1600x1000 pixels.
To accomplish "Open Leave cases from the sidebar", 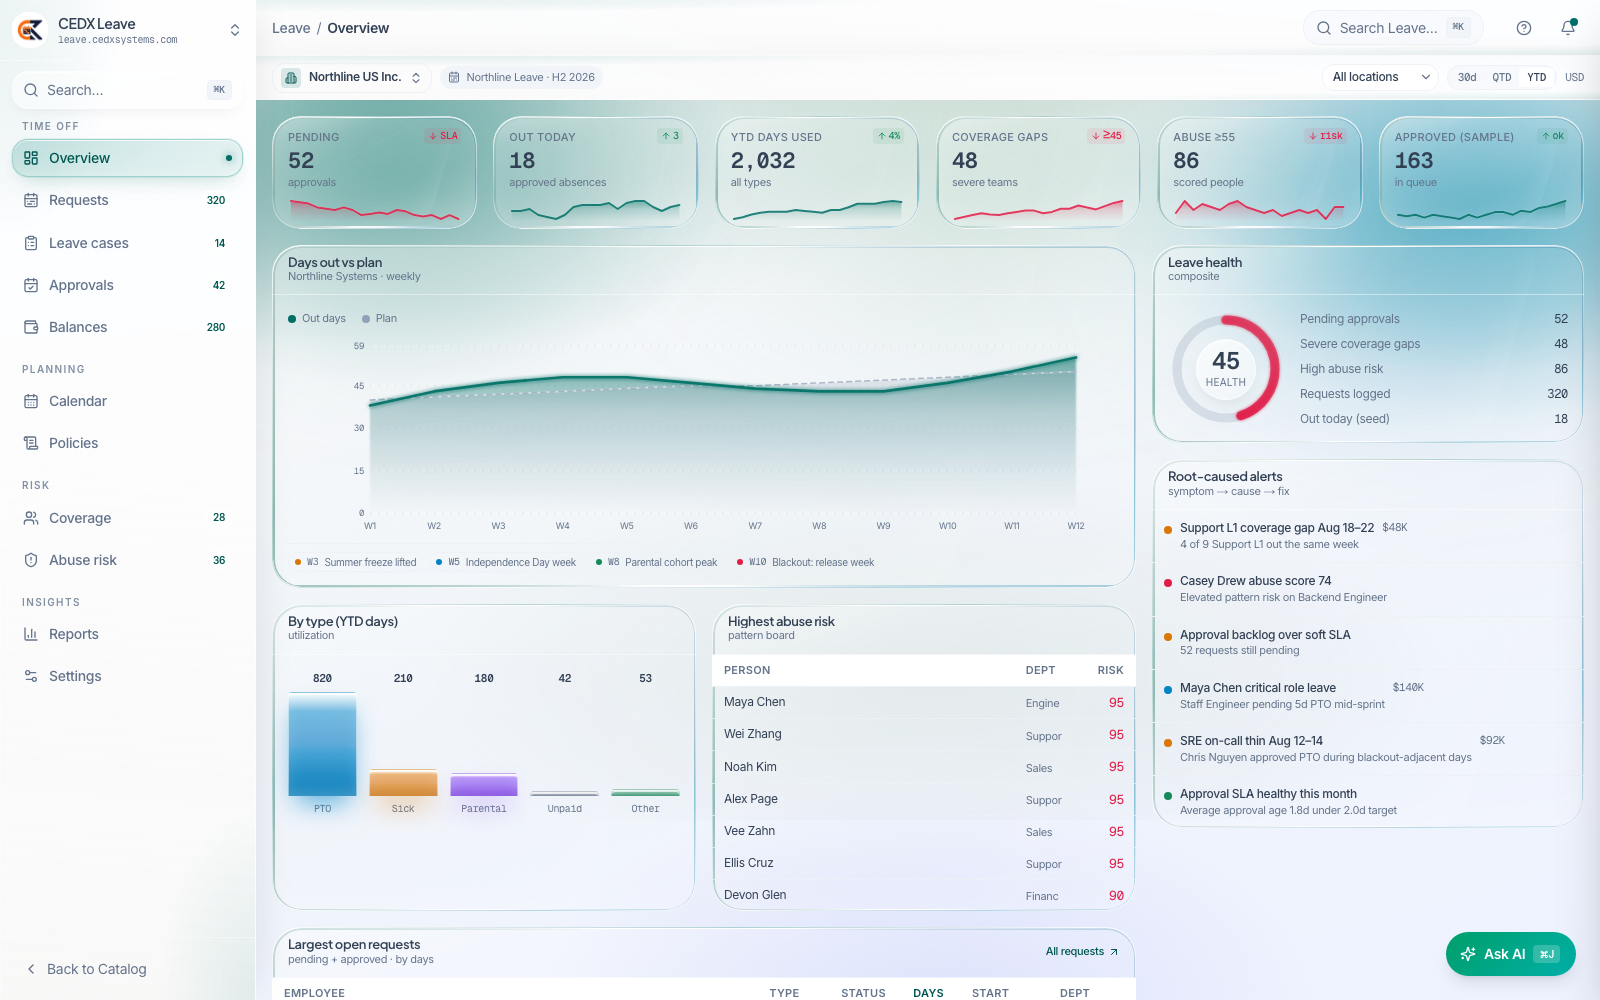I will coord(127,243).
